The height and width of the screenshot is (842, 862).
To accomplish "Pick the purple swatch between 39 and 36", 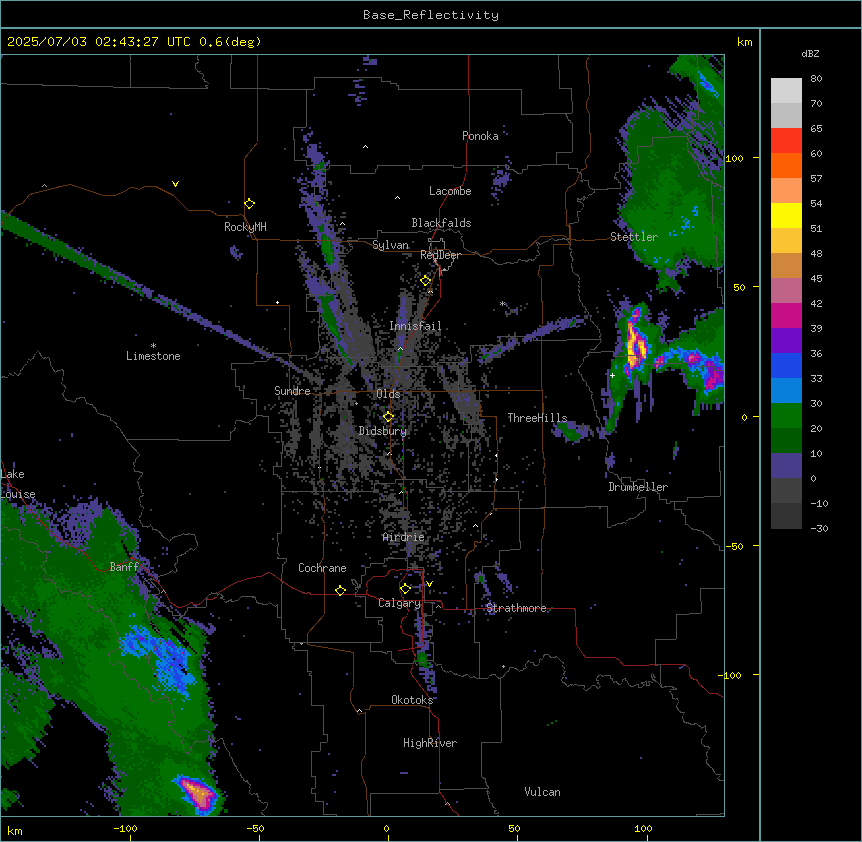I will (786, 341).
